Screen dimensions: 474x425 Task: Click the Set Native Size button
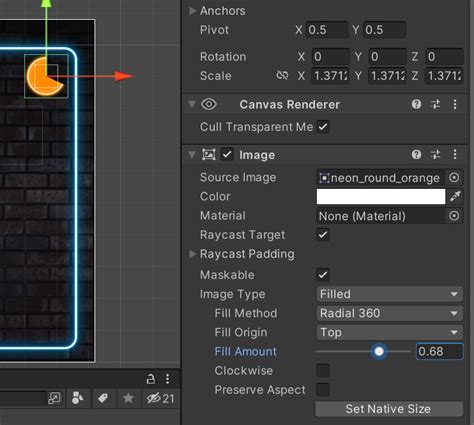(389, 409)
